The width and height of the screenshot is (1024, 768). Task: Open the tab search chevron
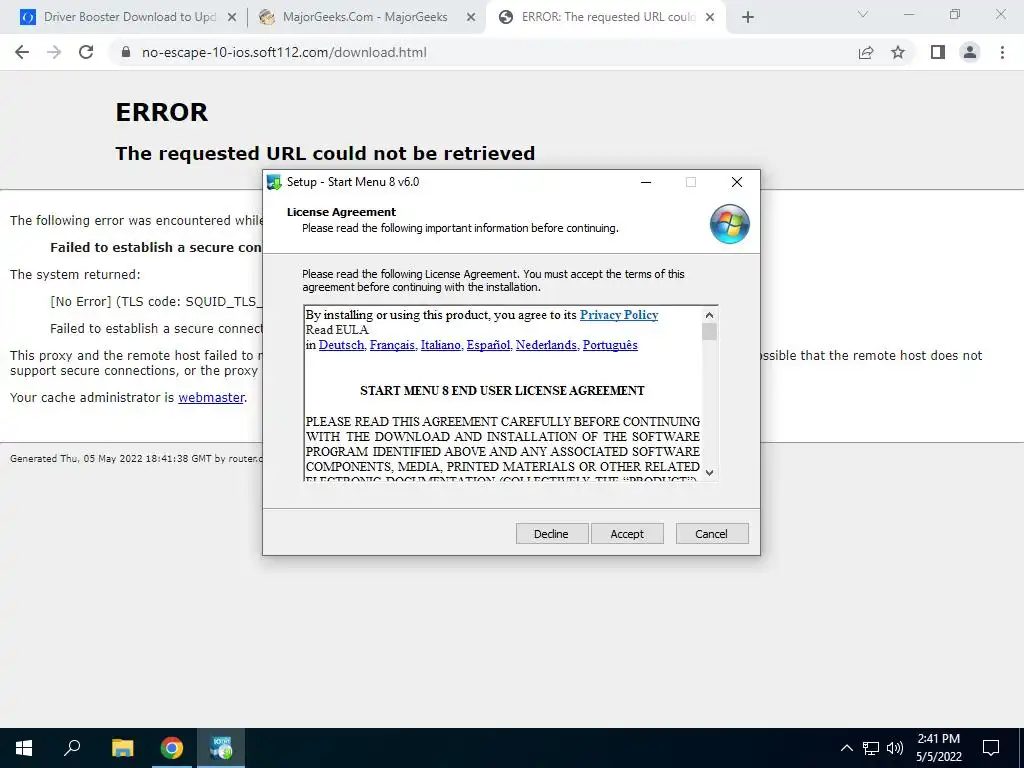863,14
